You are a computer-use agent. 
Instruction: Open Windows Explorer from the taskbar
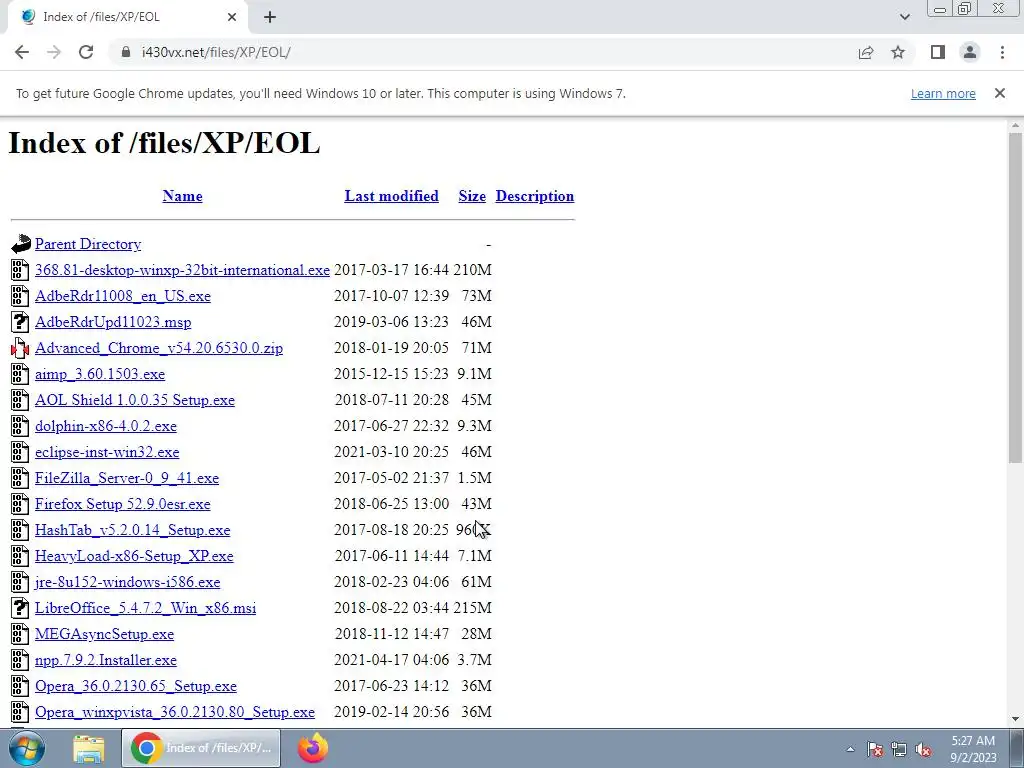click(x=89, y=748)
